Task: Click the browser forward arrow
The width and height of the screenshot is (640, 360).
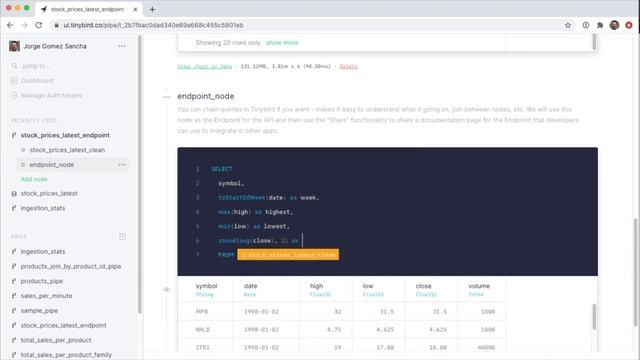Action: pyautogui.click(x=24, y=25)
